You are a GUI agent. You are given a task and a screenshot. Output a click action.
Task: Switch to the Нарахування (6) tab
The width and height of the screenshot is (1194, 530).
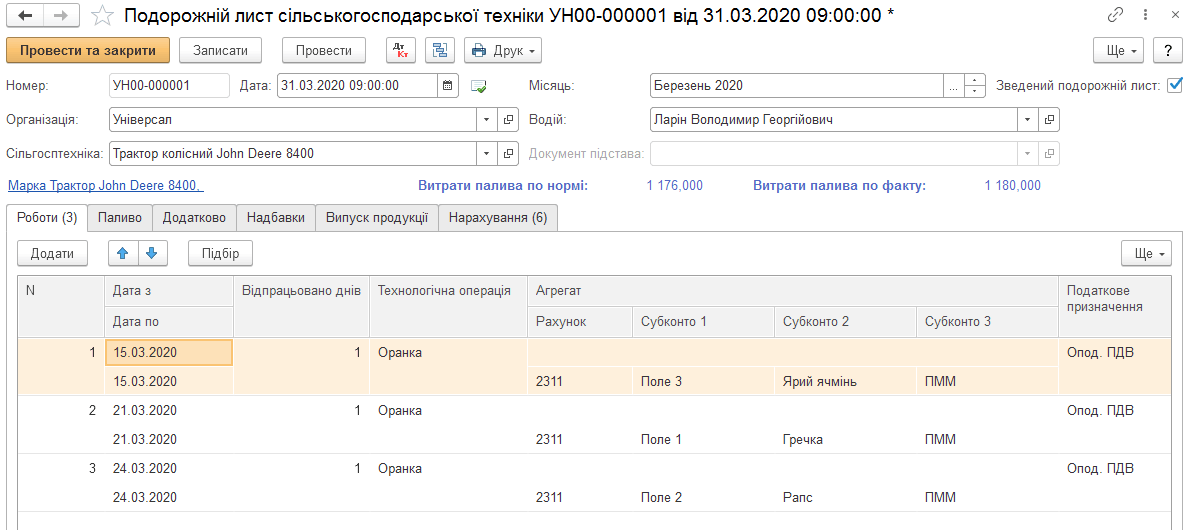[x=498, y=218]
